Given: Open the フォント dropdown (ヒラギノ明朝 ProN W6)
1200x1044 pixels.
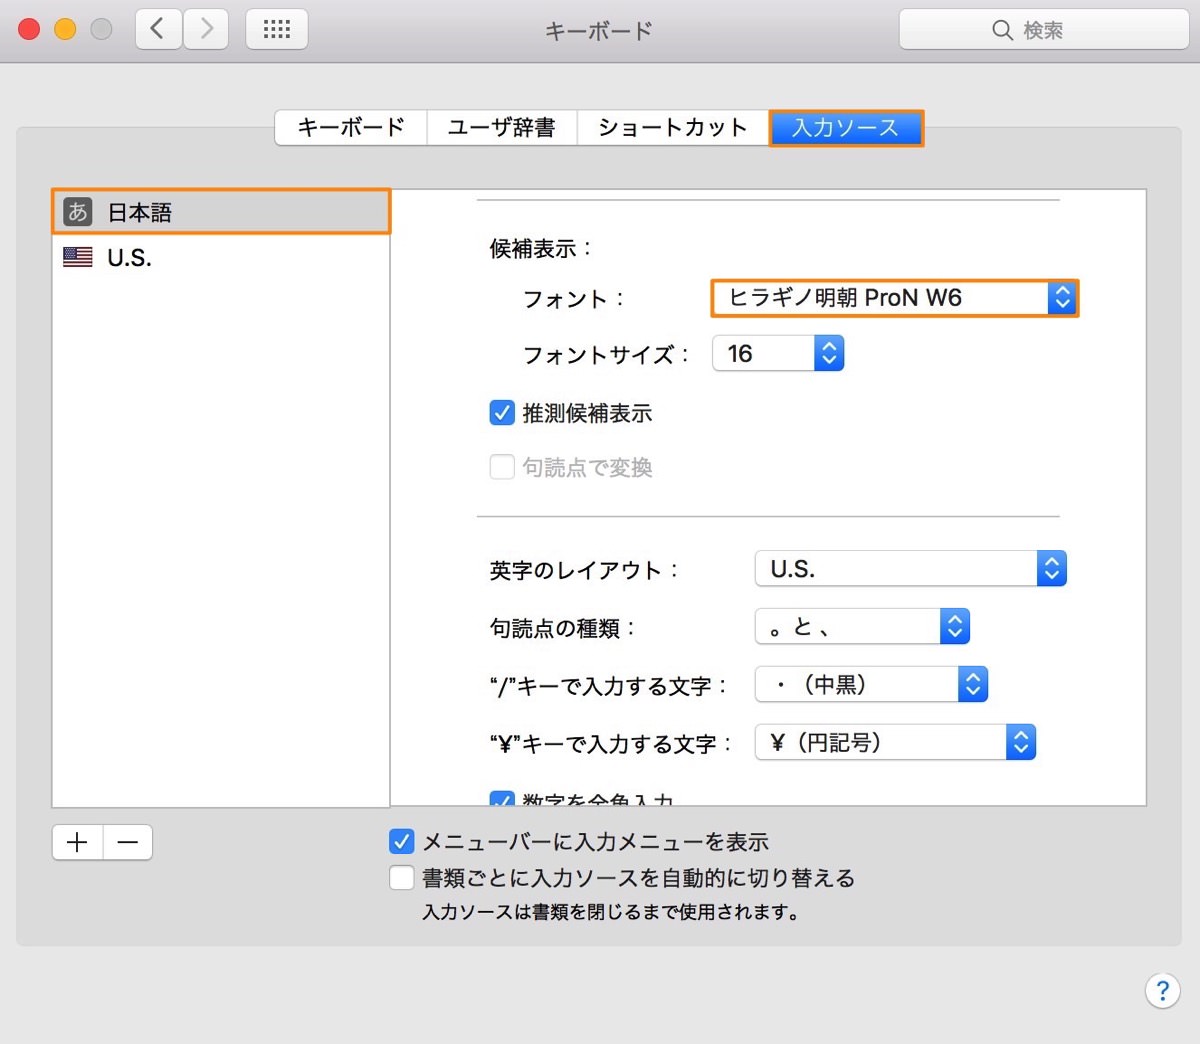Looking at the screenshot, I should (x=895, y=298).
